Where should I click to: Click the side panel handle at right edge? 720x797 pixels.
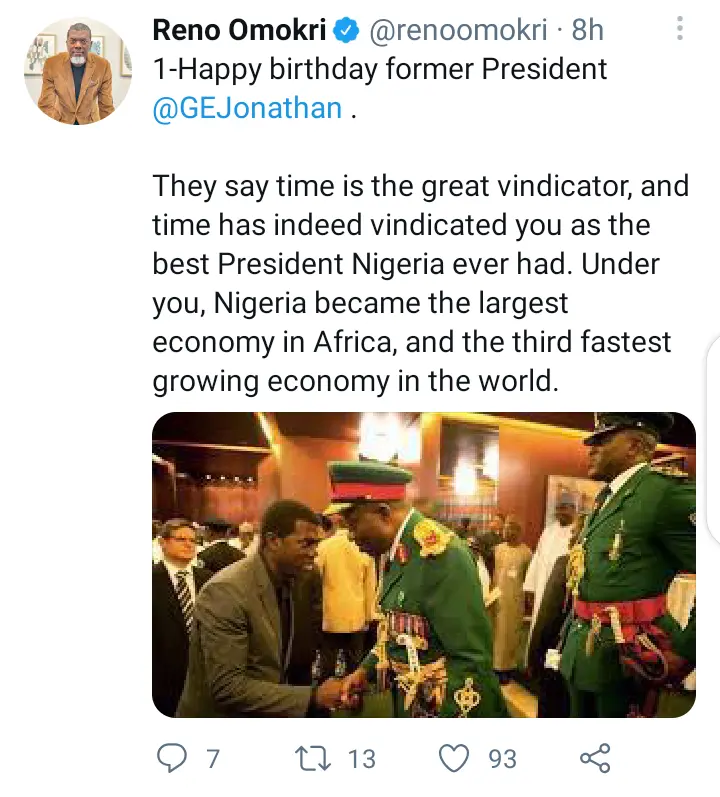pyautogui.click(x=713, y=442)
